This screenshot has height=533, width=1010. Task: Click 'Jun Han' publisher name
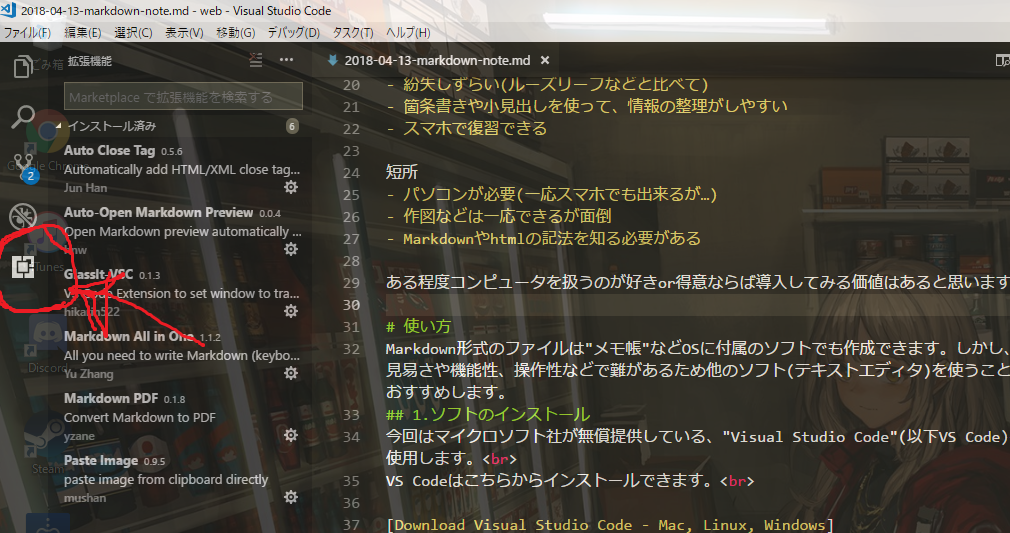tap(86, 188)
